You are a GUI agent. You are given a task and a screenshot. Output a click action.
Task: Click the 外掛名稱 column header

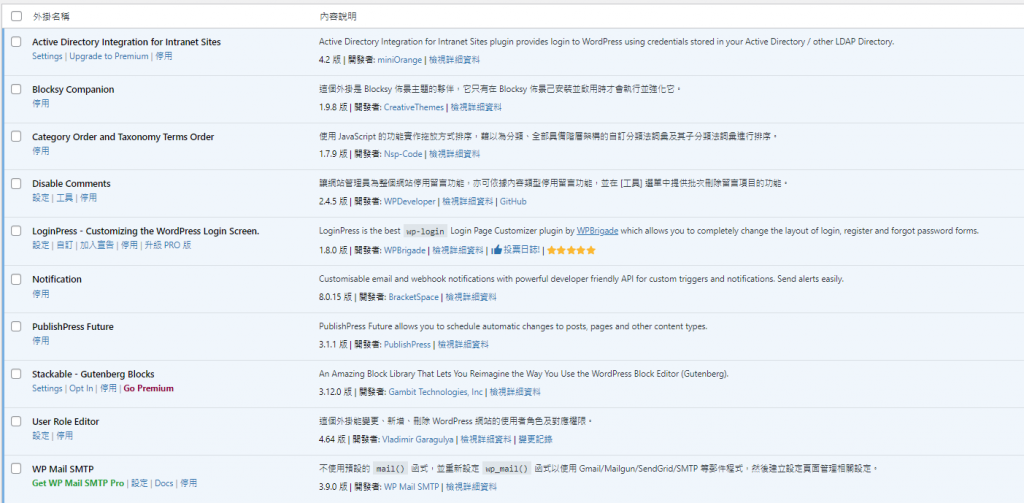[x=51, y=16]
